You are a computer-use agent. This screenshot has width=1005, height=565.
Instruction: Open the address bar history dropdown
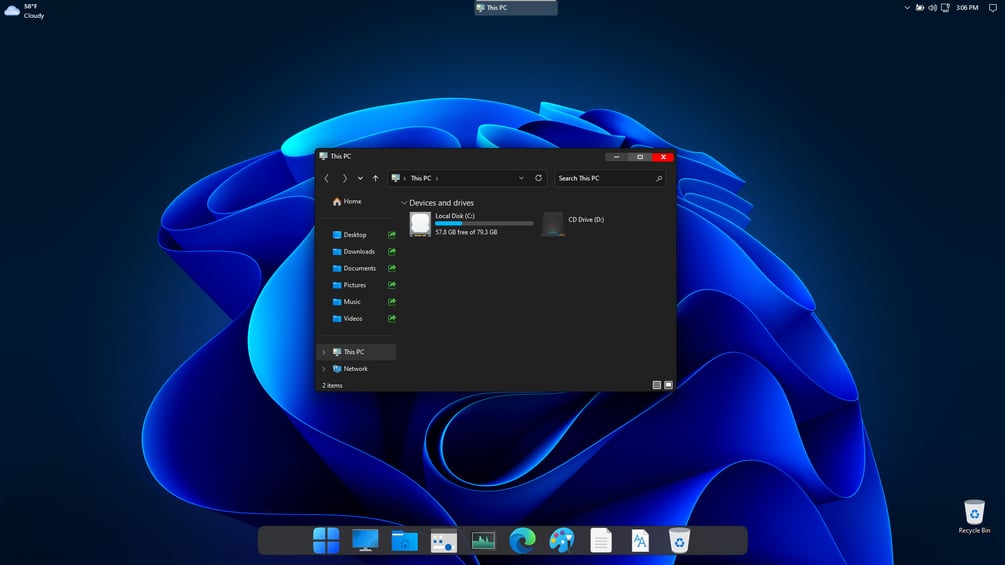521,178
